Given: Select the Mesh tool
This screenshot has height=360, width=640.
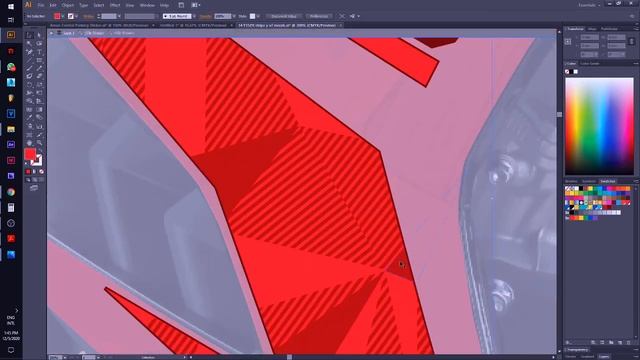Looking at the screenshot, I should [x=29, y=109].
